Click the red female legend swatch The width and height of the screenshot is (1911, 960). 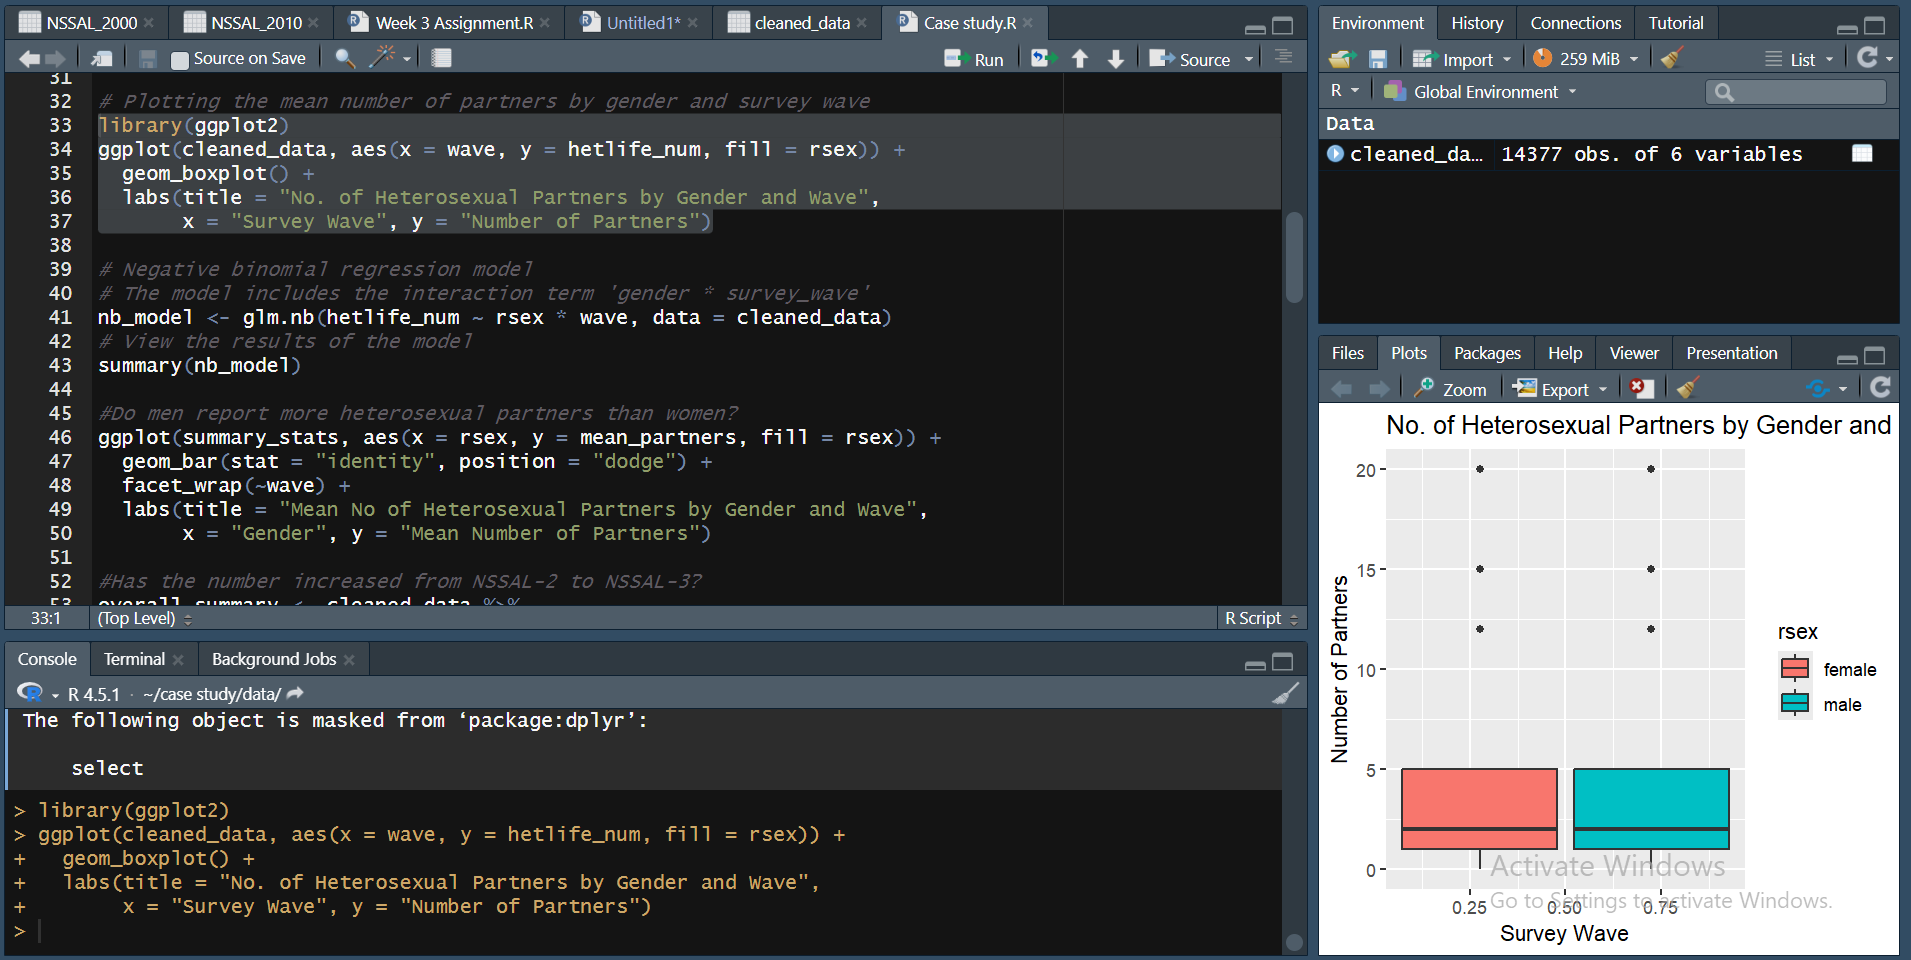pos(1795,668)
